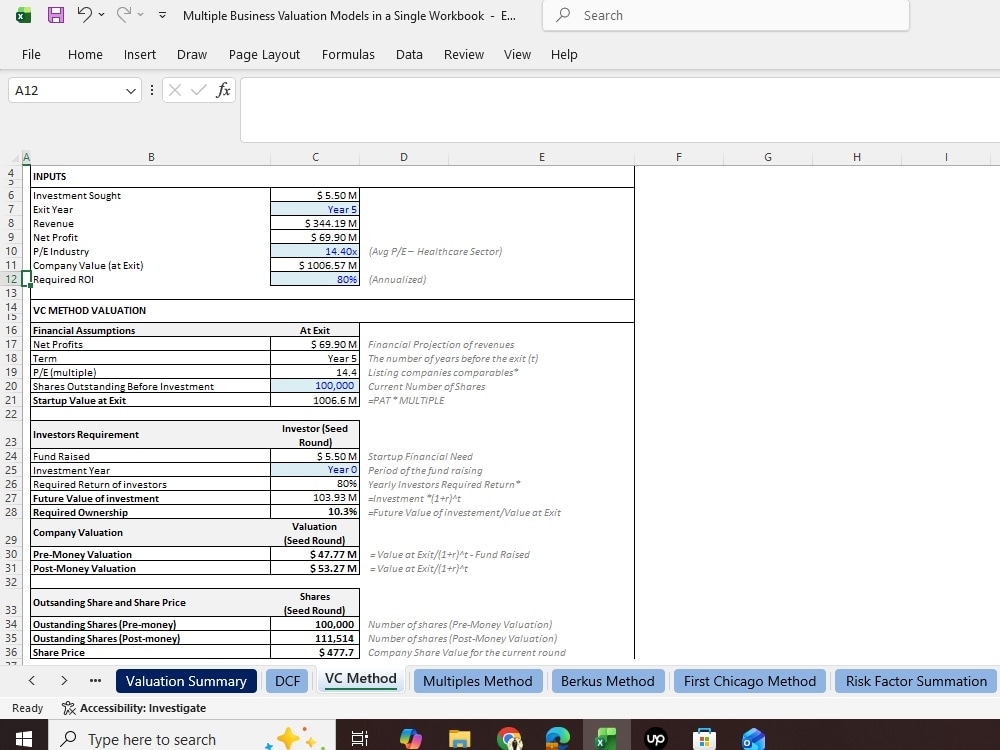Expand Customize Quick Access Toolbar menu
1000x750 pixels.
point(163,15)
